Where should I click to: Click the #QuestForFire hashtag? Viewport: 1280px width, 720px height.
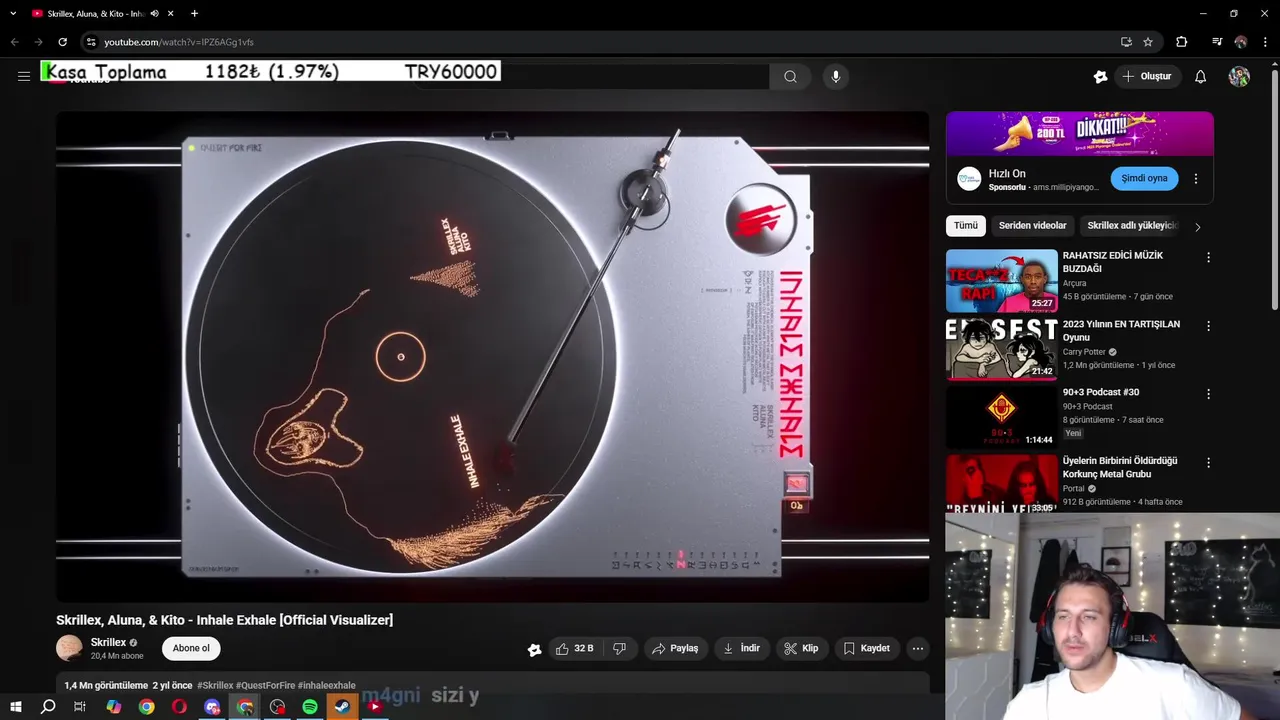click(x=265, y=685)
